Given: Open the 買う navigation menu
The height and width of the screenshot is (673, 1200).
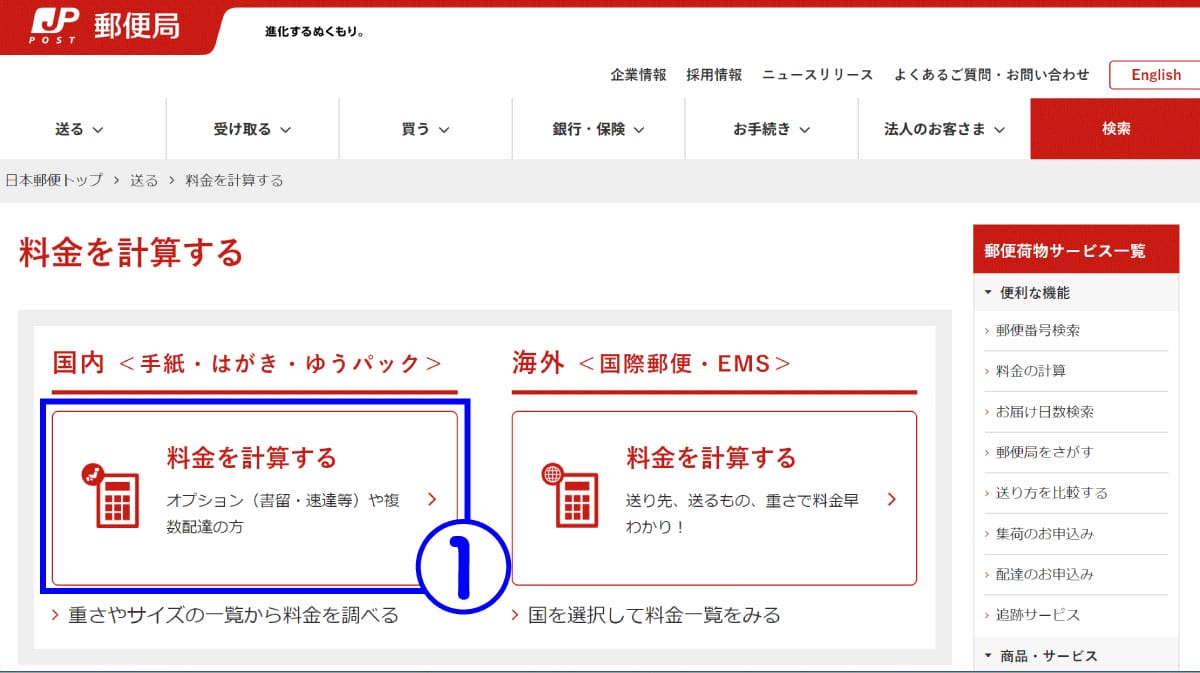Looking at the screenshot, I should (425, 129).
